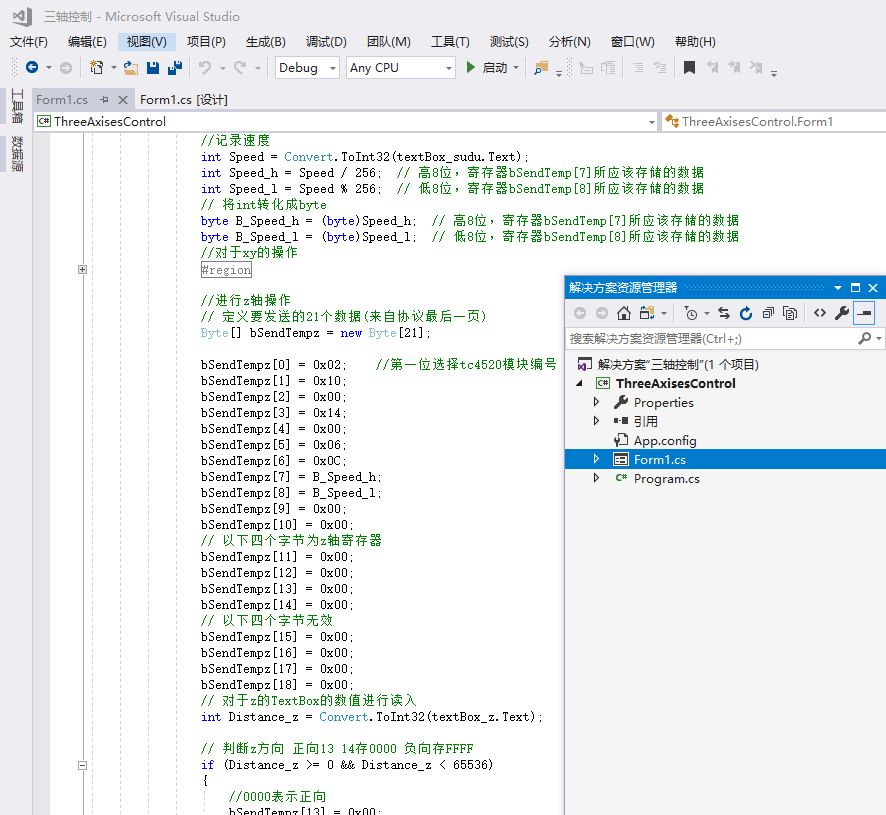886x815 pixels.
Task: Select the Properties item in the tree
Action: tap(663, 402)
